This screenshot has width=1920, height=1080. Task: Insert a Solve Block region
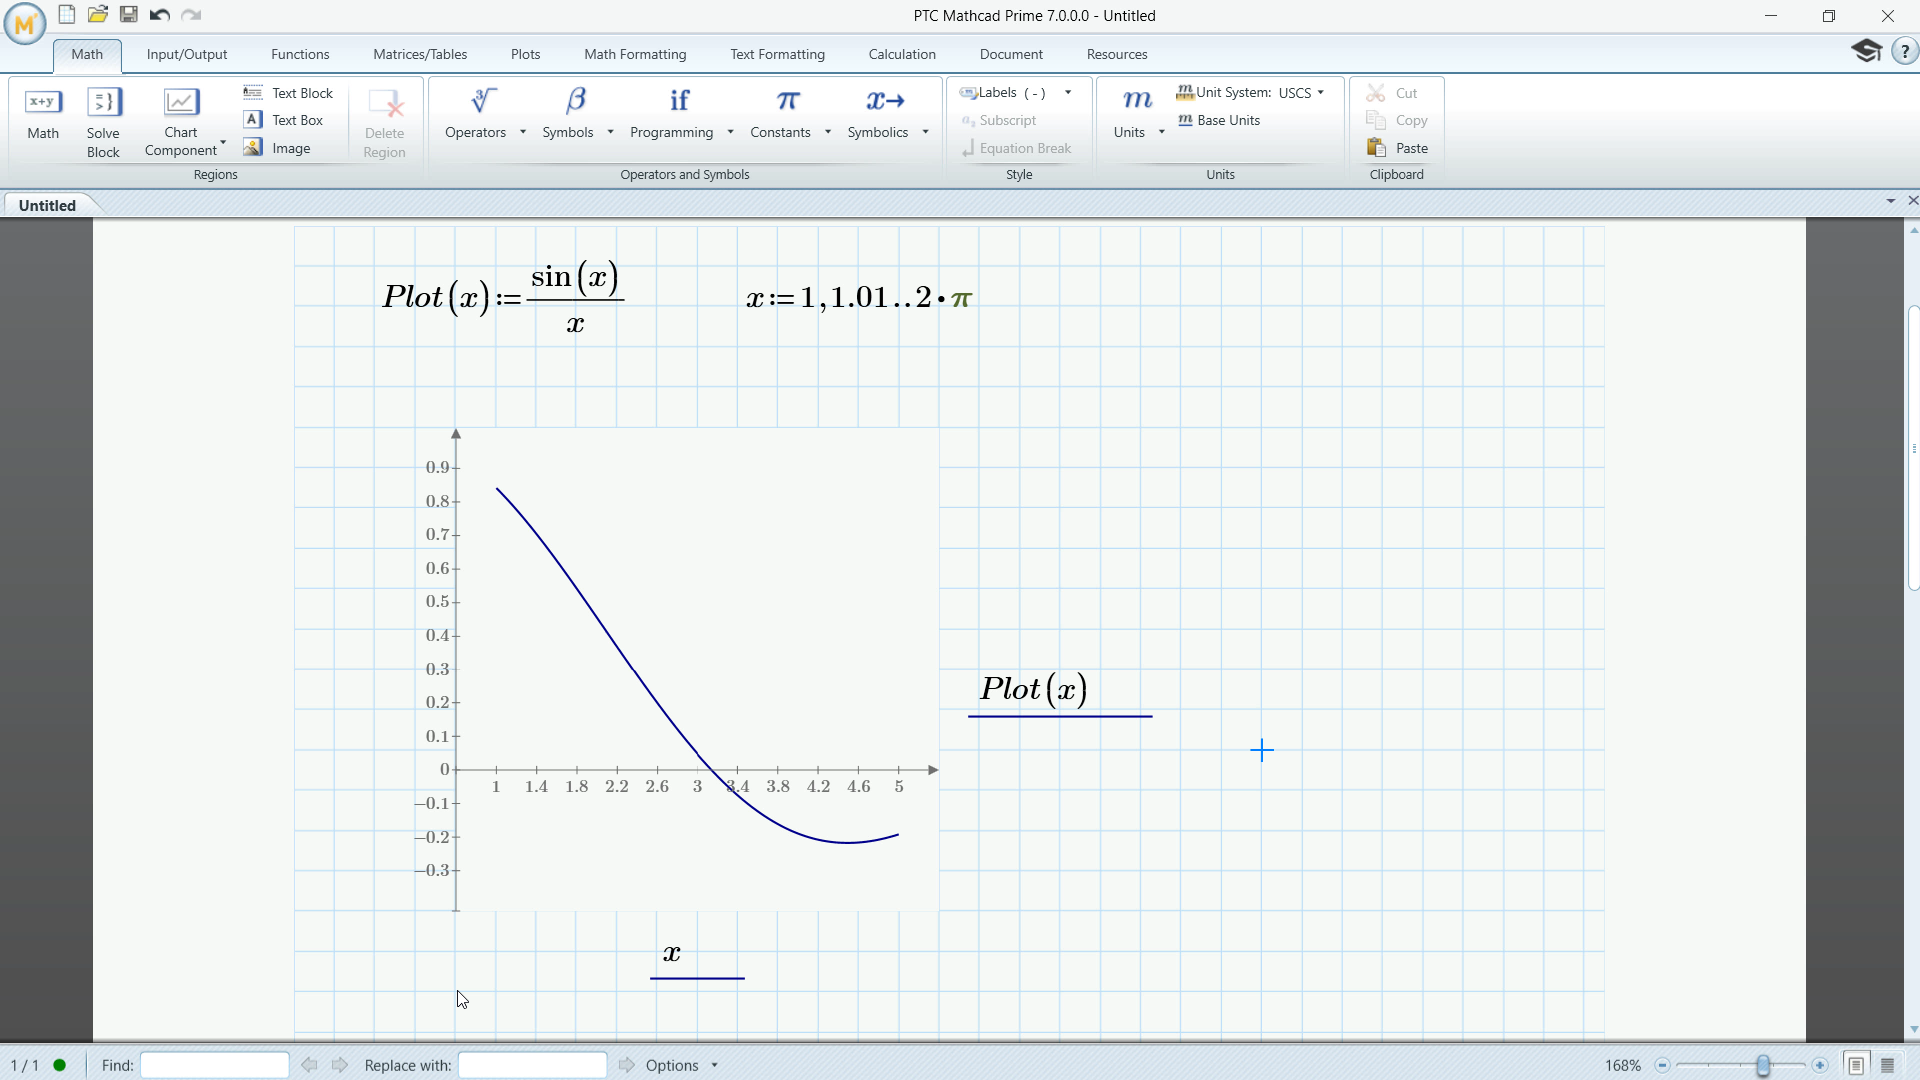click(x=103, y=122)
